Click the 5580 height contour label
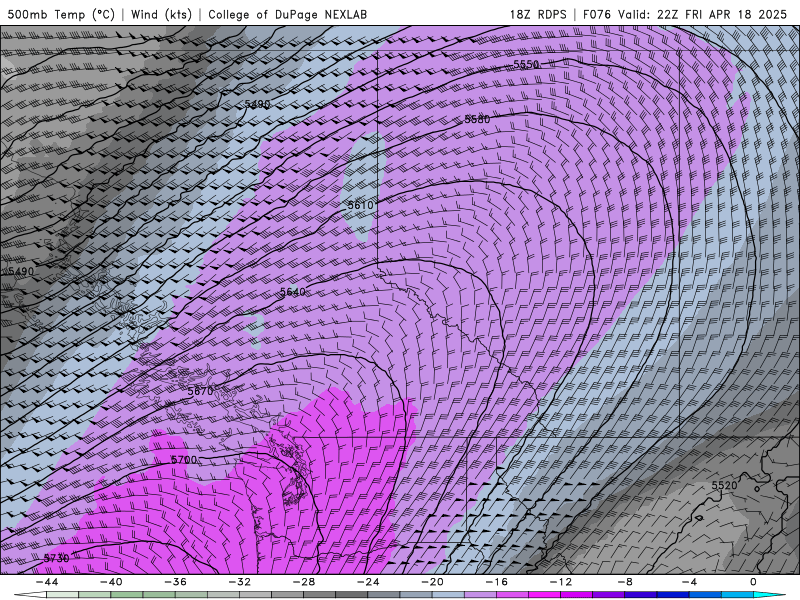Image resolution: width=800 pixels, height=600 pixels. pos(477,119)
